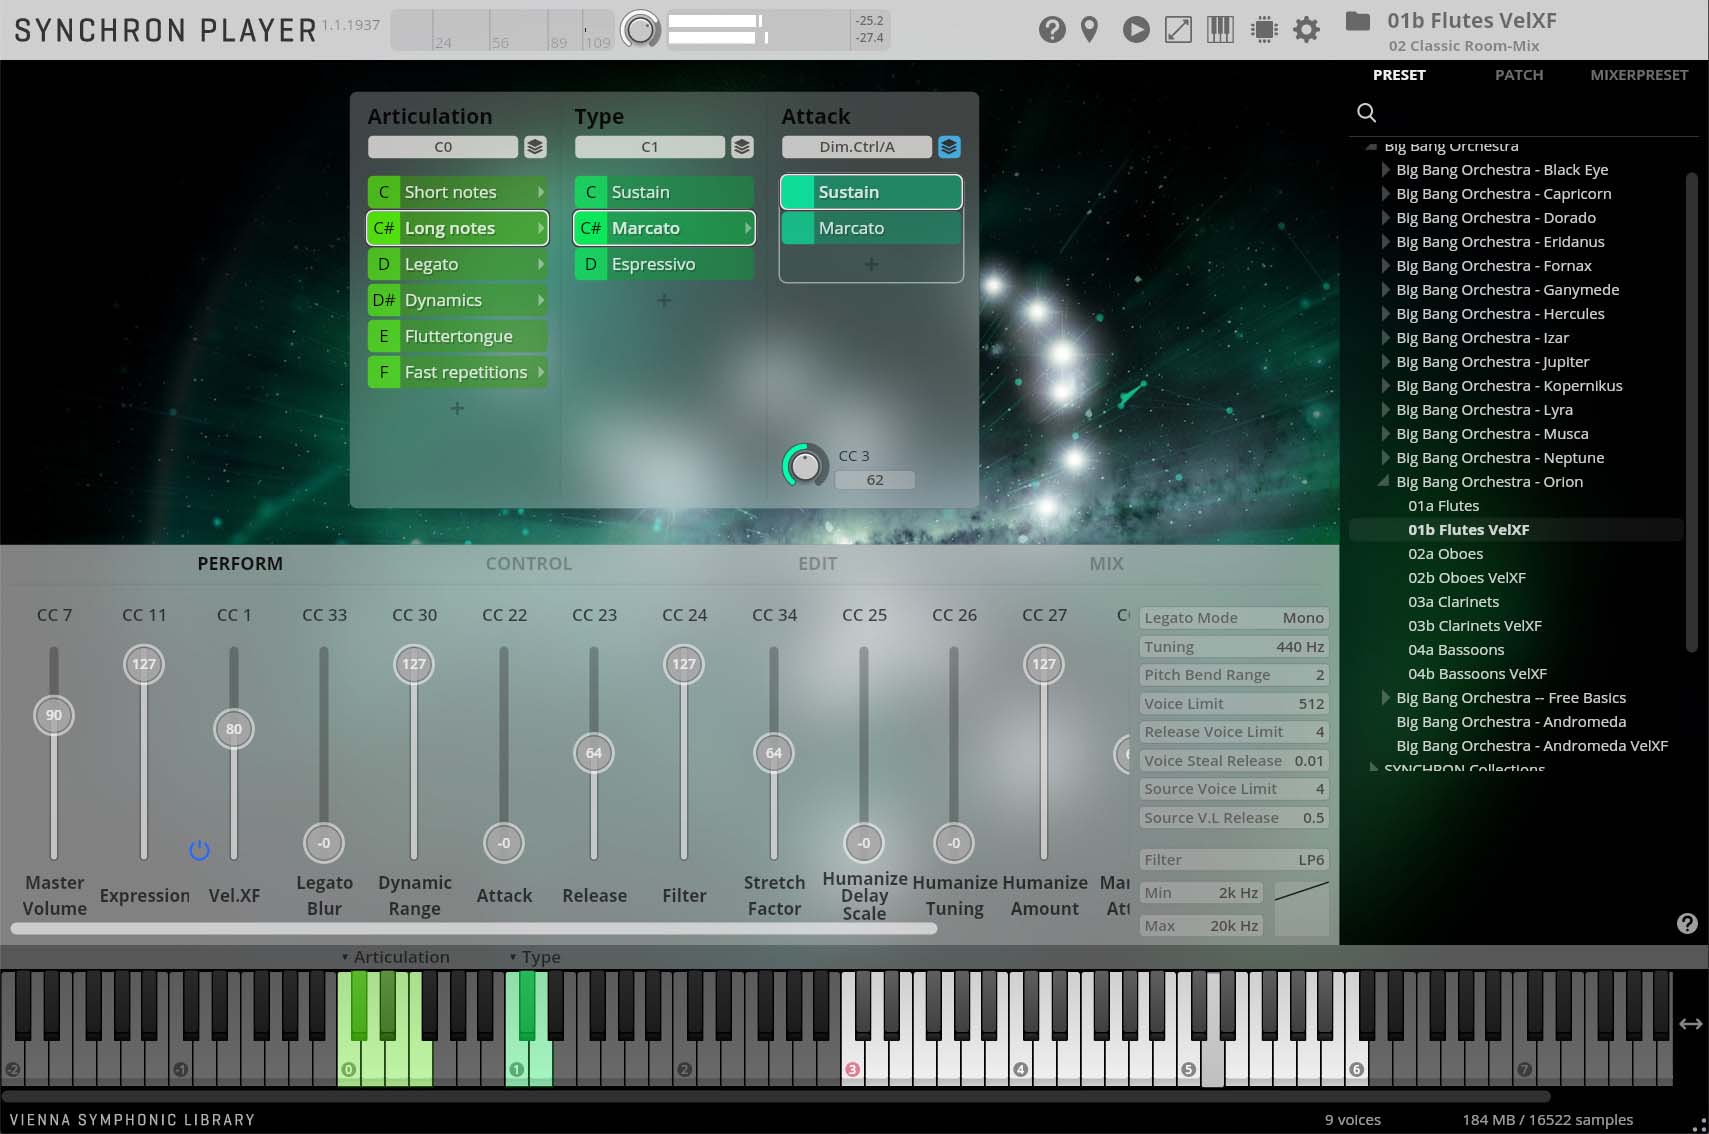The width and height of the screenshot is (1709, 1134).
Task: Click the Legato Mode Mono field
Action: click(1234, 618)
